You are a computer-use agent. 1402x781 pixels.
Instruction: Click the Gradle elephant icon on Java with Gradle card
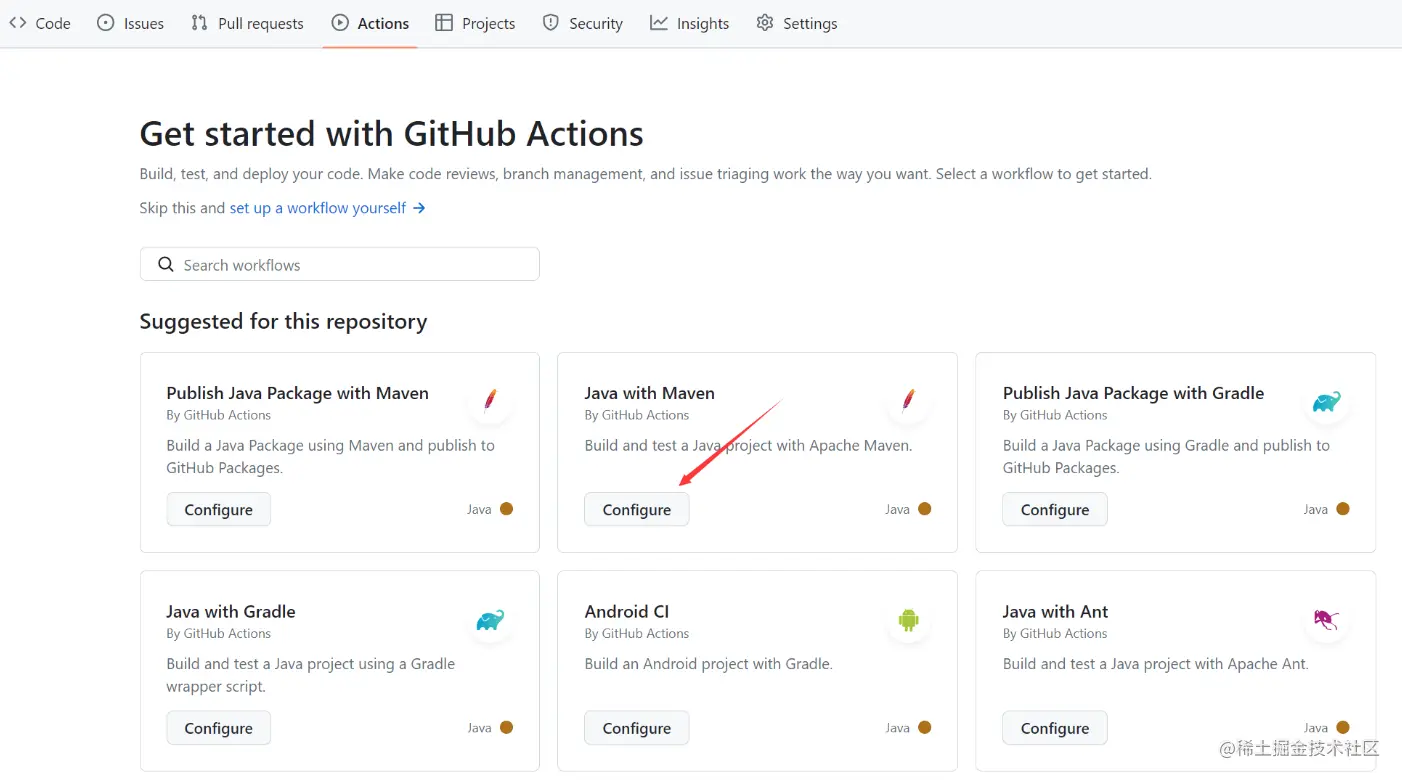pos(490,621)
